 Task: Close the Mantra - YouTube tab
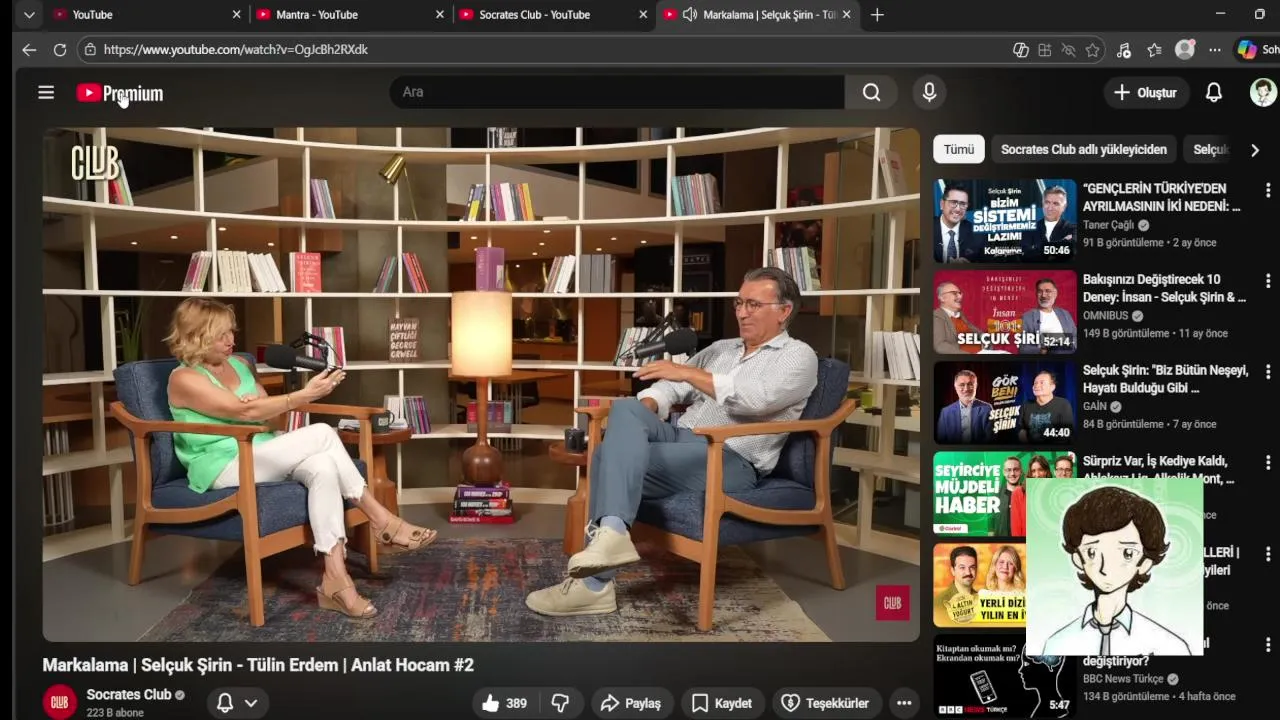(440, 15)
